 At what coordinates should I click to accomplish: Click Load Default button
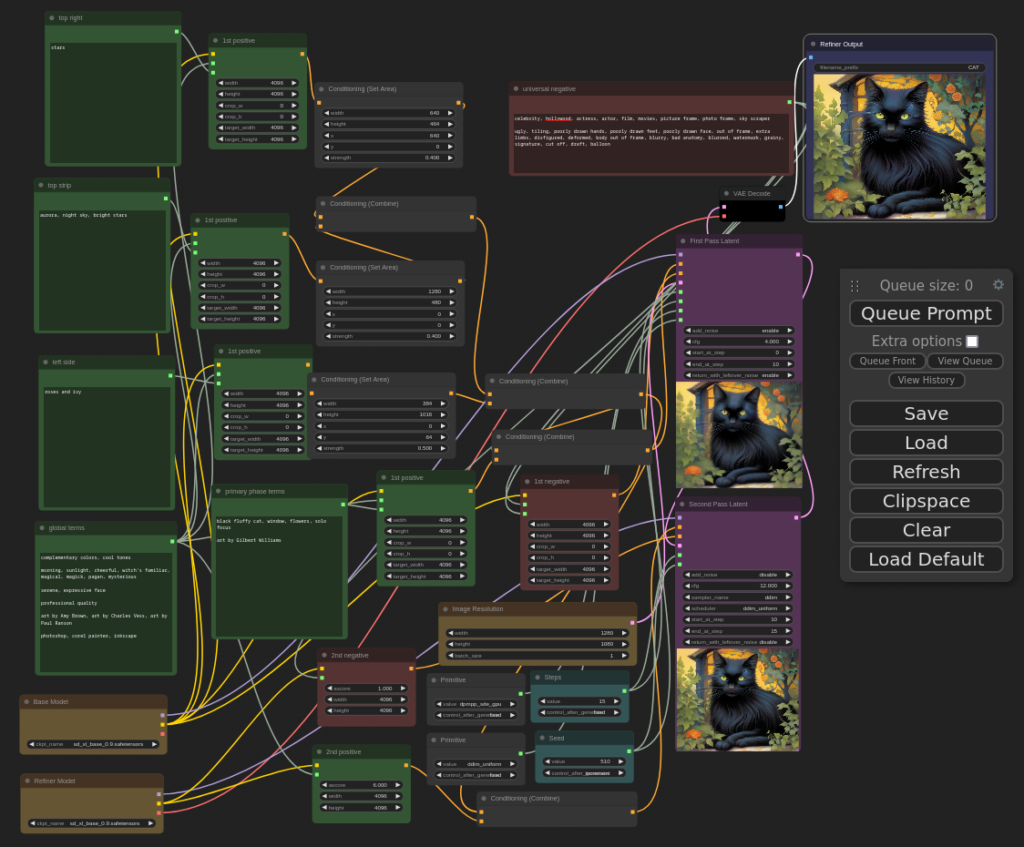(926, 559)
